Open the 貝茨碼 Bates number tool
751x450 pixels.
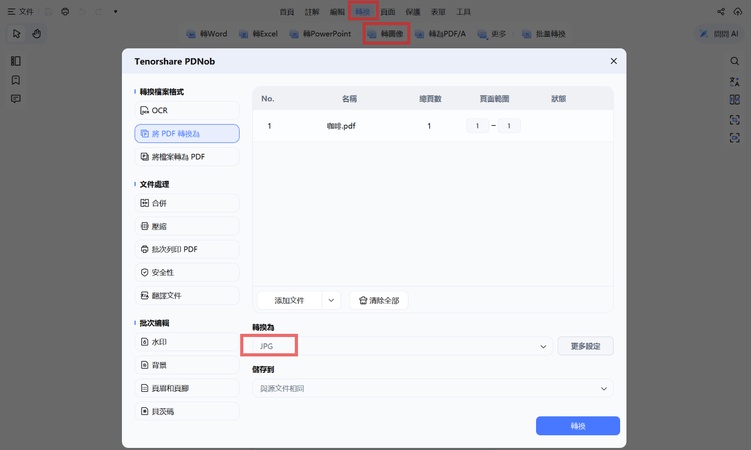187,411
